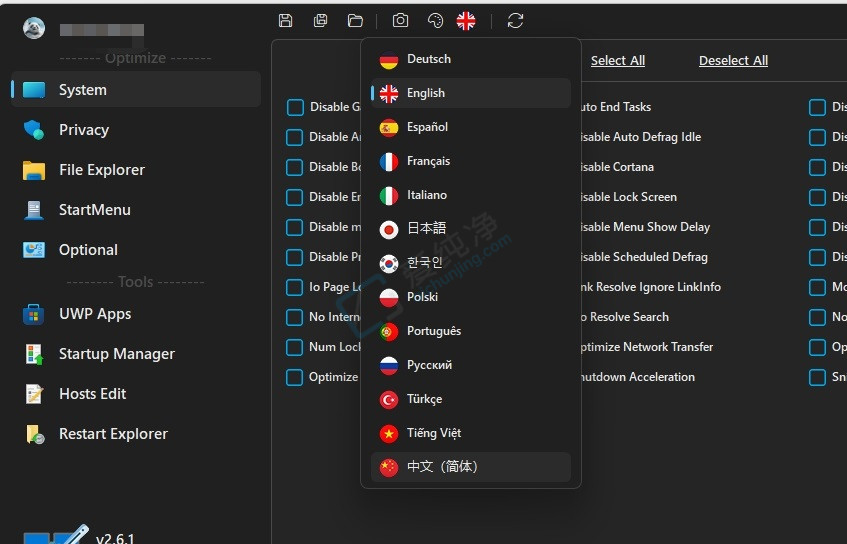Enable the 'No Intern' checkbox

295,317
